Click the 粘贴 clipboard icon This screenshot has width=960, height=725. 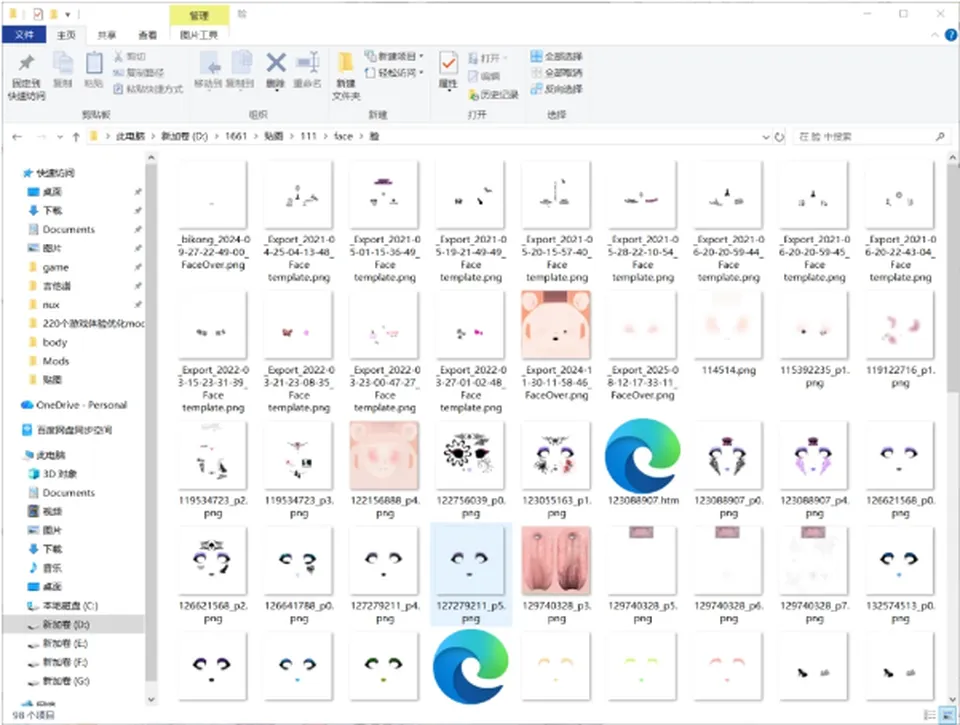pos(94,63)
